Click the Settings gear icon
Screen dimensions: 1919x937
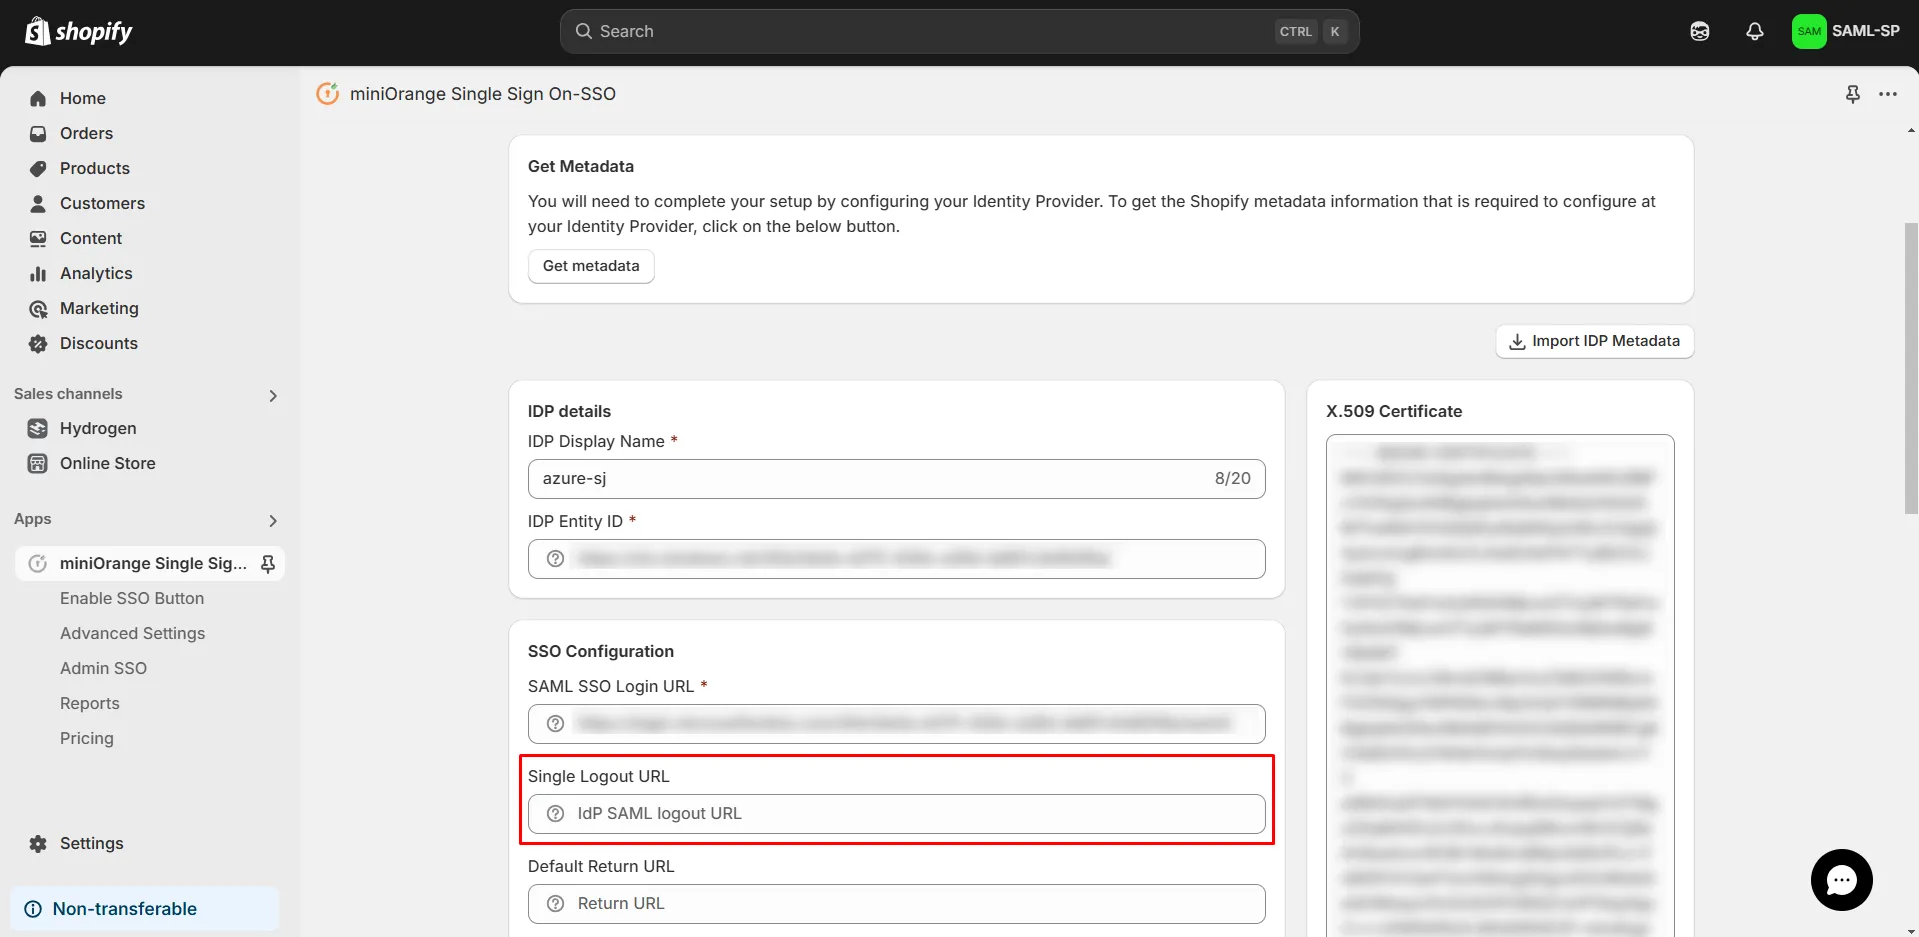point(38,843)
